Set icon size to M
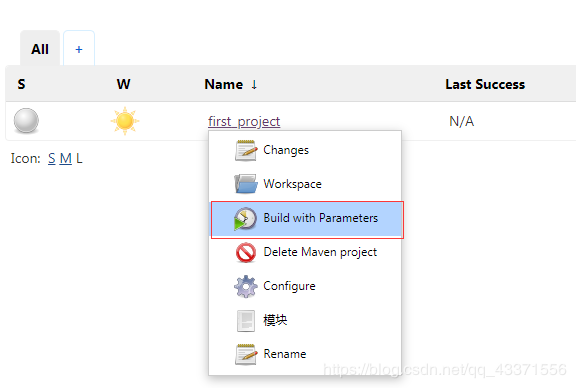 (x=65, y=158)
